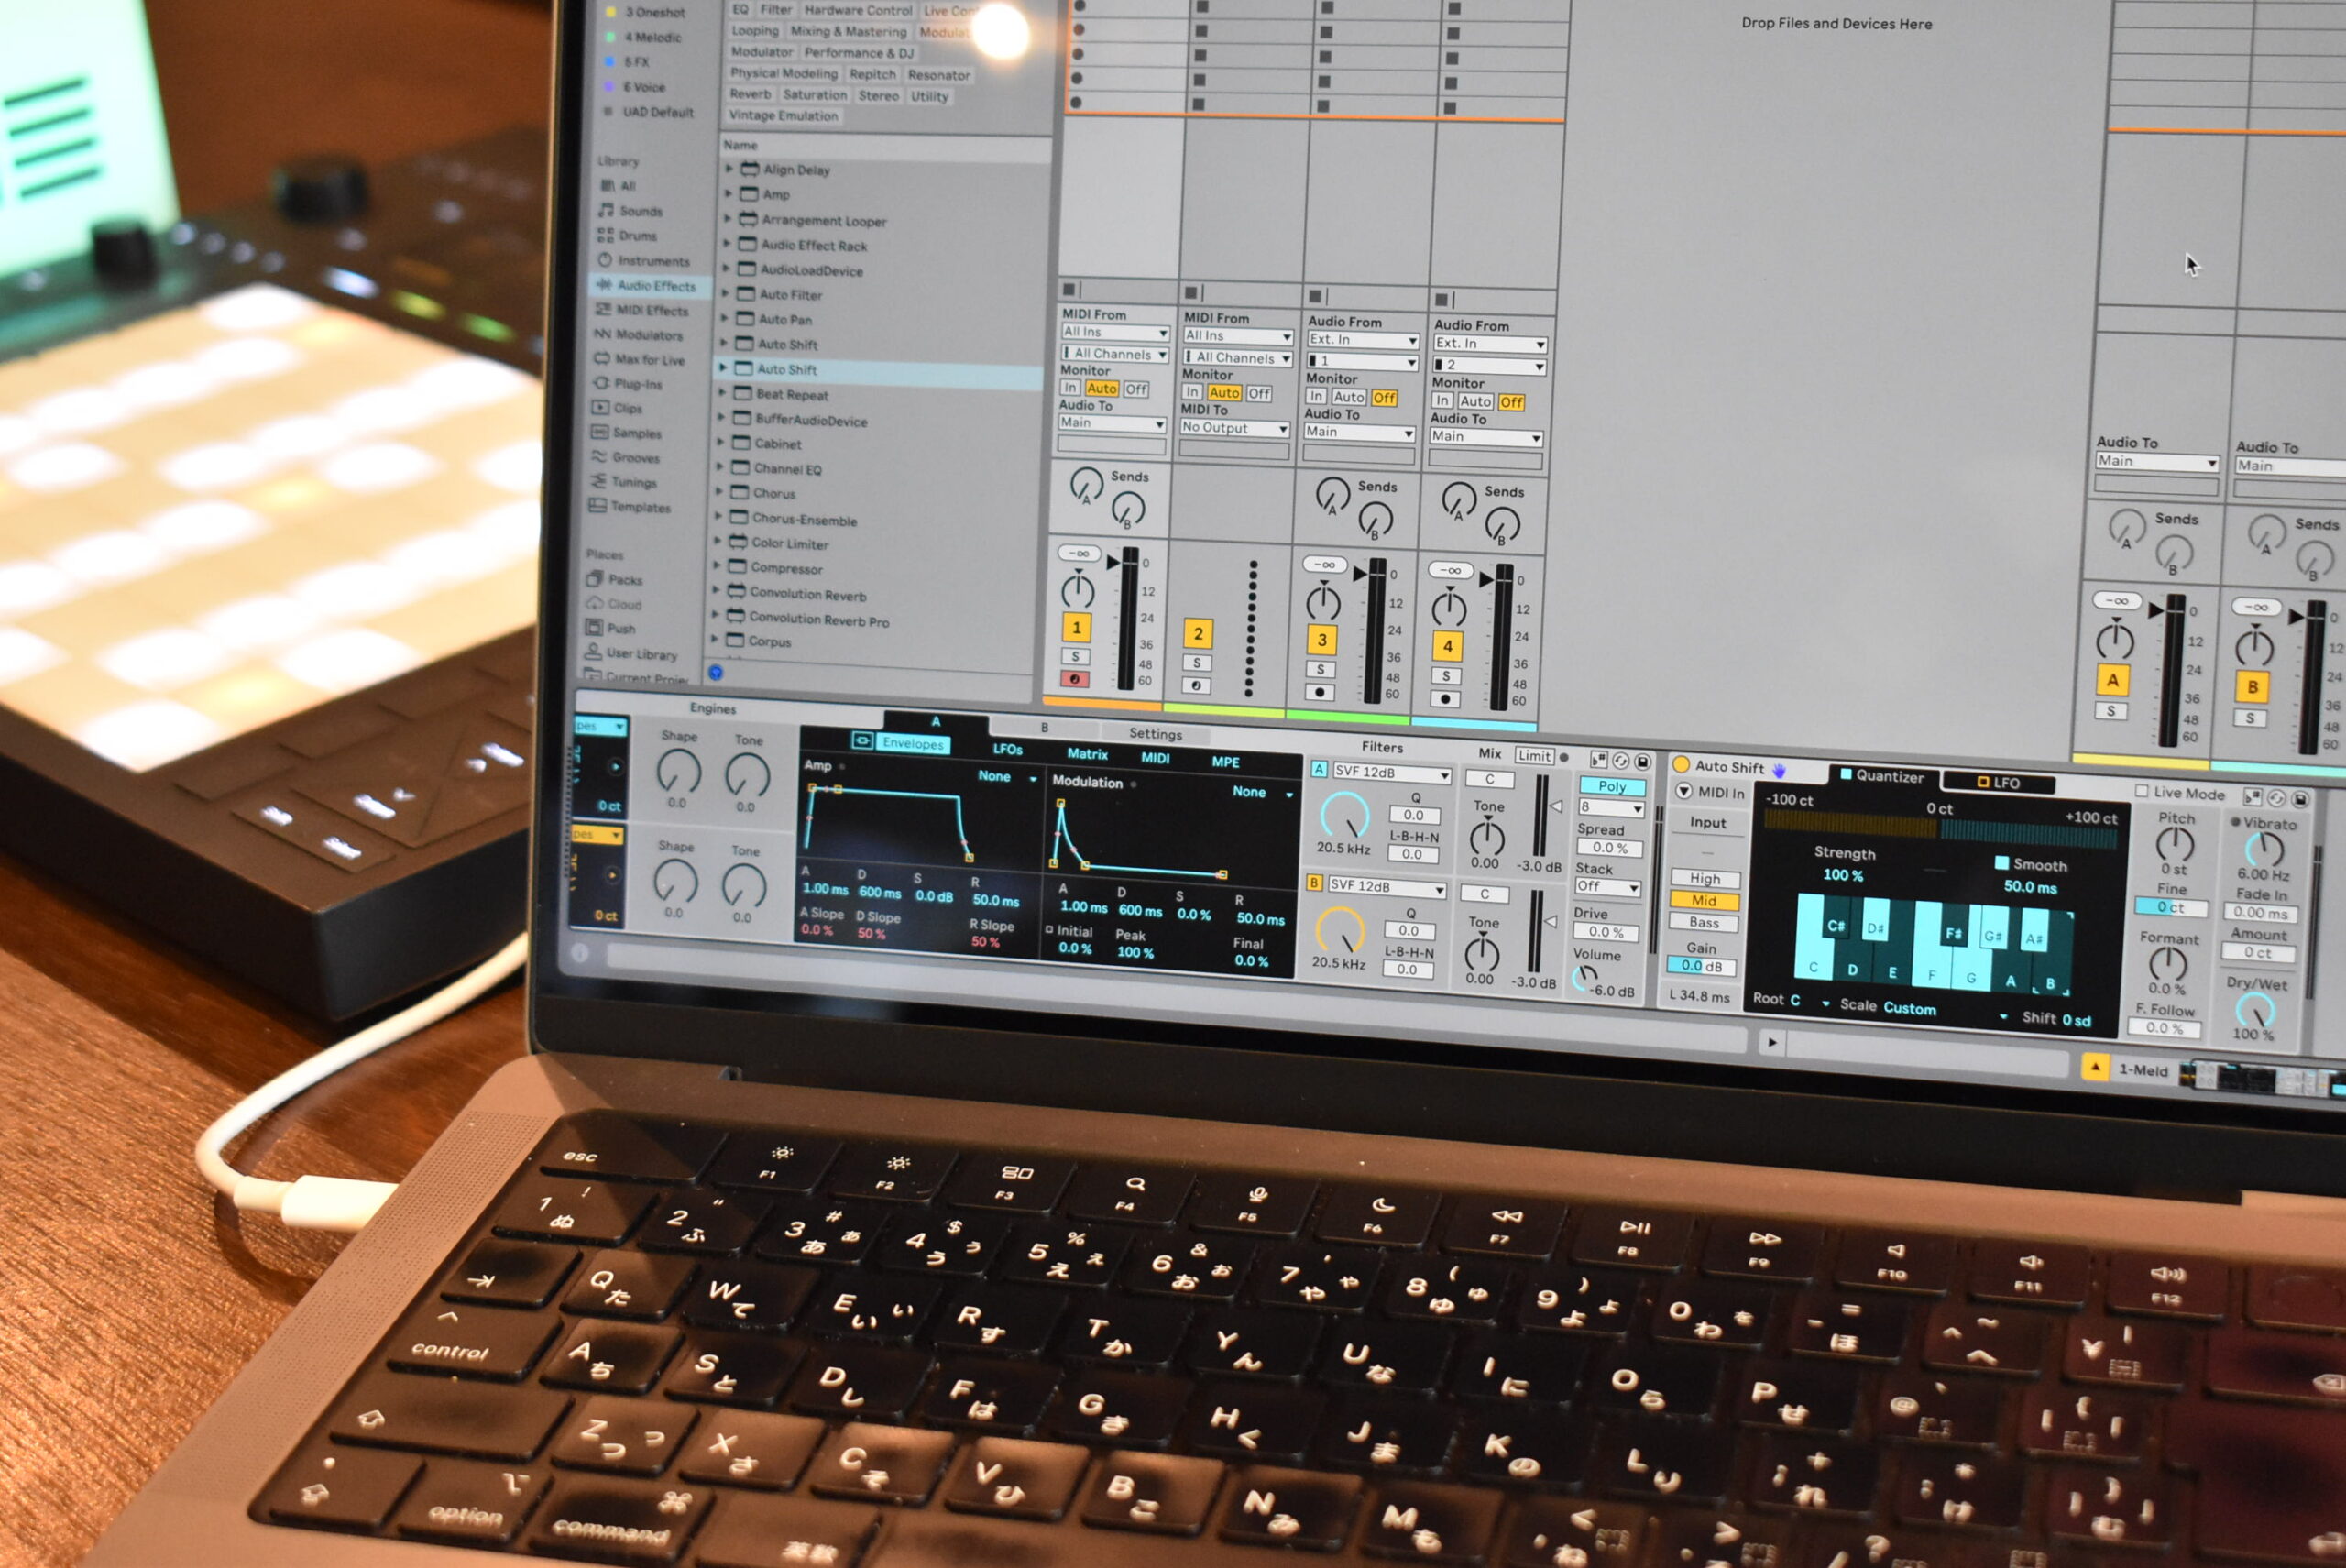2346x1568 pixels.
Task: Click the Poly button in Meld
Action: coord(1611,786)
